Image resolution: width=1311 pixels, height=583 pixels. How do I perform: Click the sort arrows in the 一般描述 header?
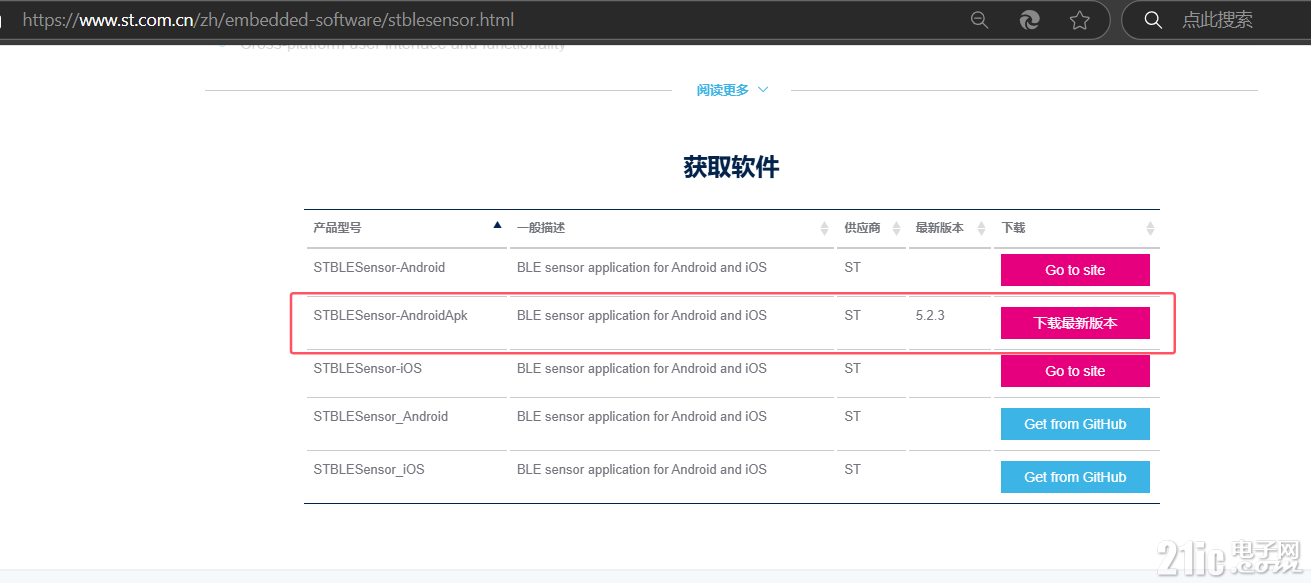825,228
